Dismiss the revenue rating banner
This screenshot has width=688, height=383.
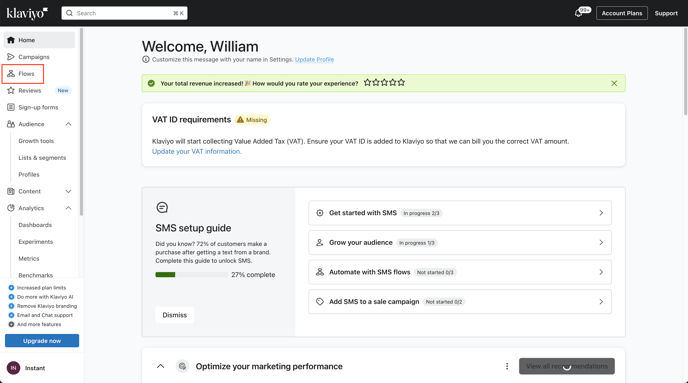coord(614,83)
